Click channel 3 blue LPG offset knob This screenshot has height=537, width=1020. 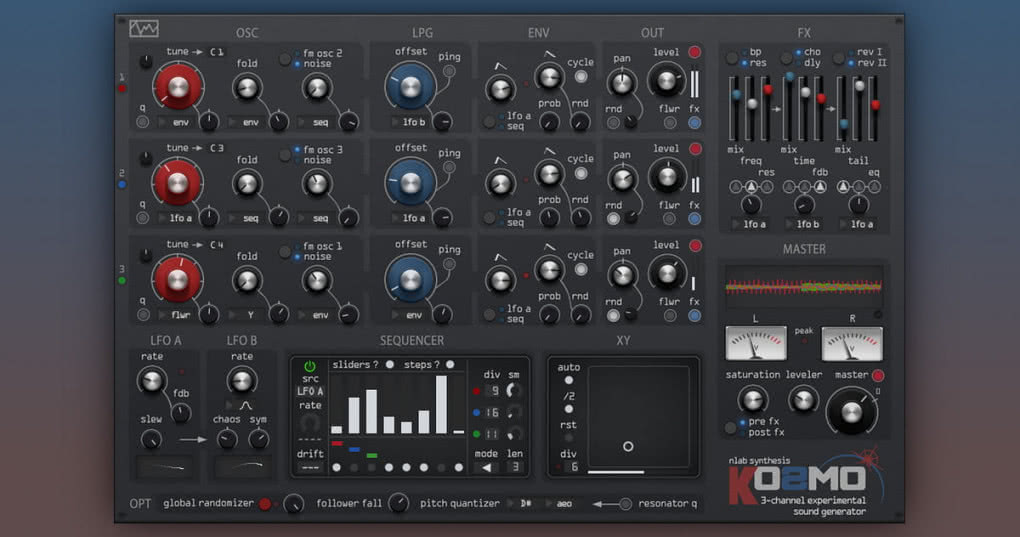(x=410, y=280)
